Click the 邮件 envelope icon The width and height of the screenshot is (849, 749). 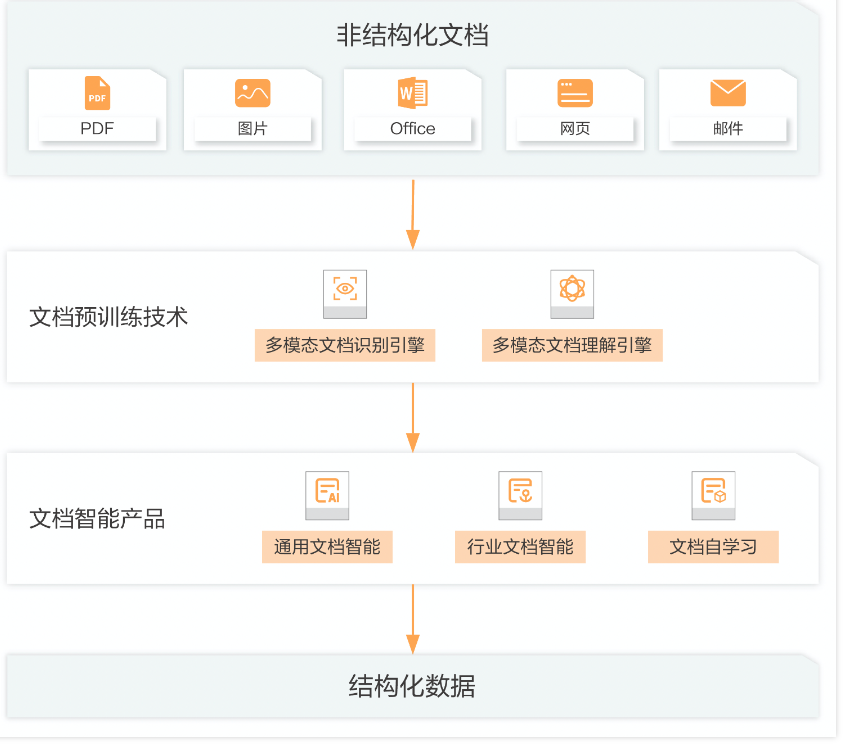point(727,92)
